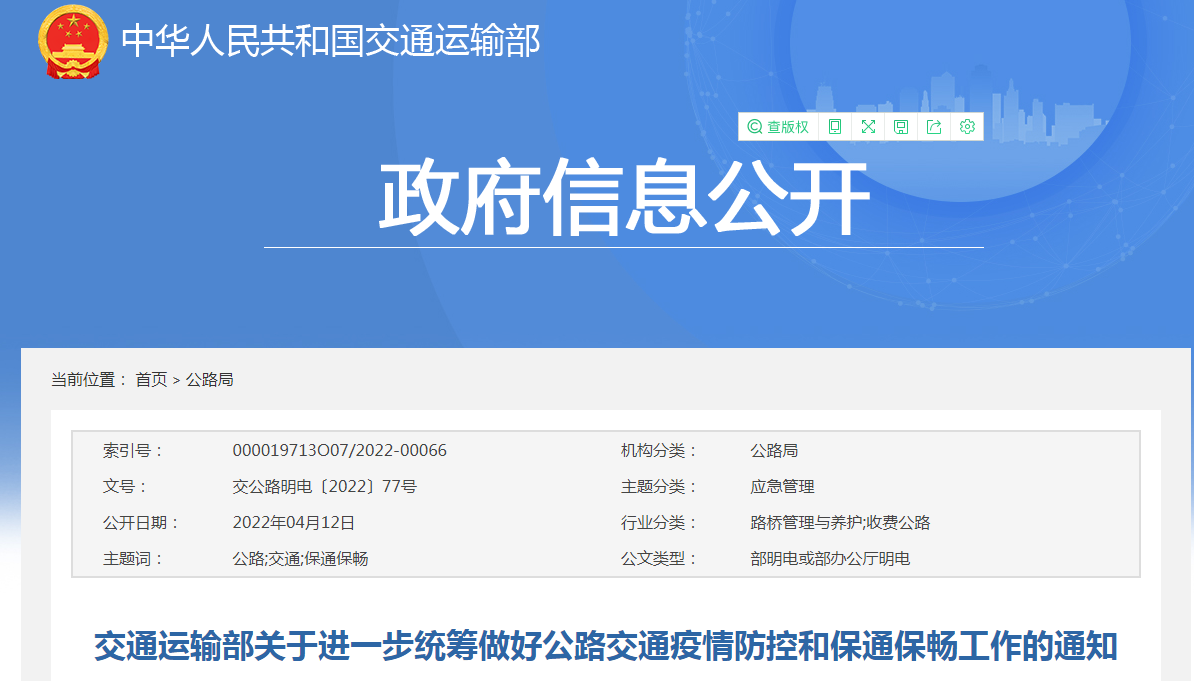Click the 行业分类 label
The width and height of the screenshot is (1194, 681).
[x=659, y=523]
